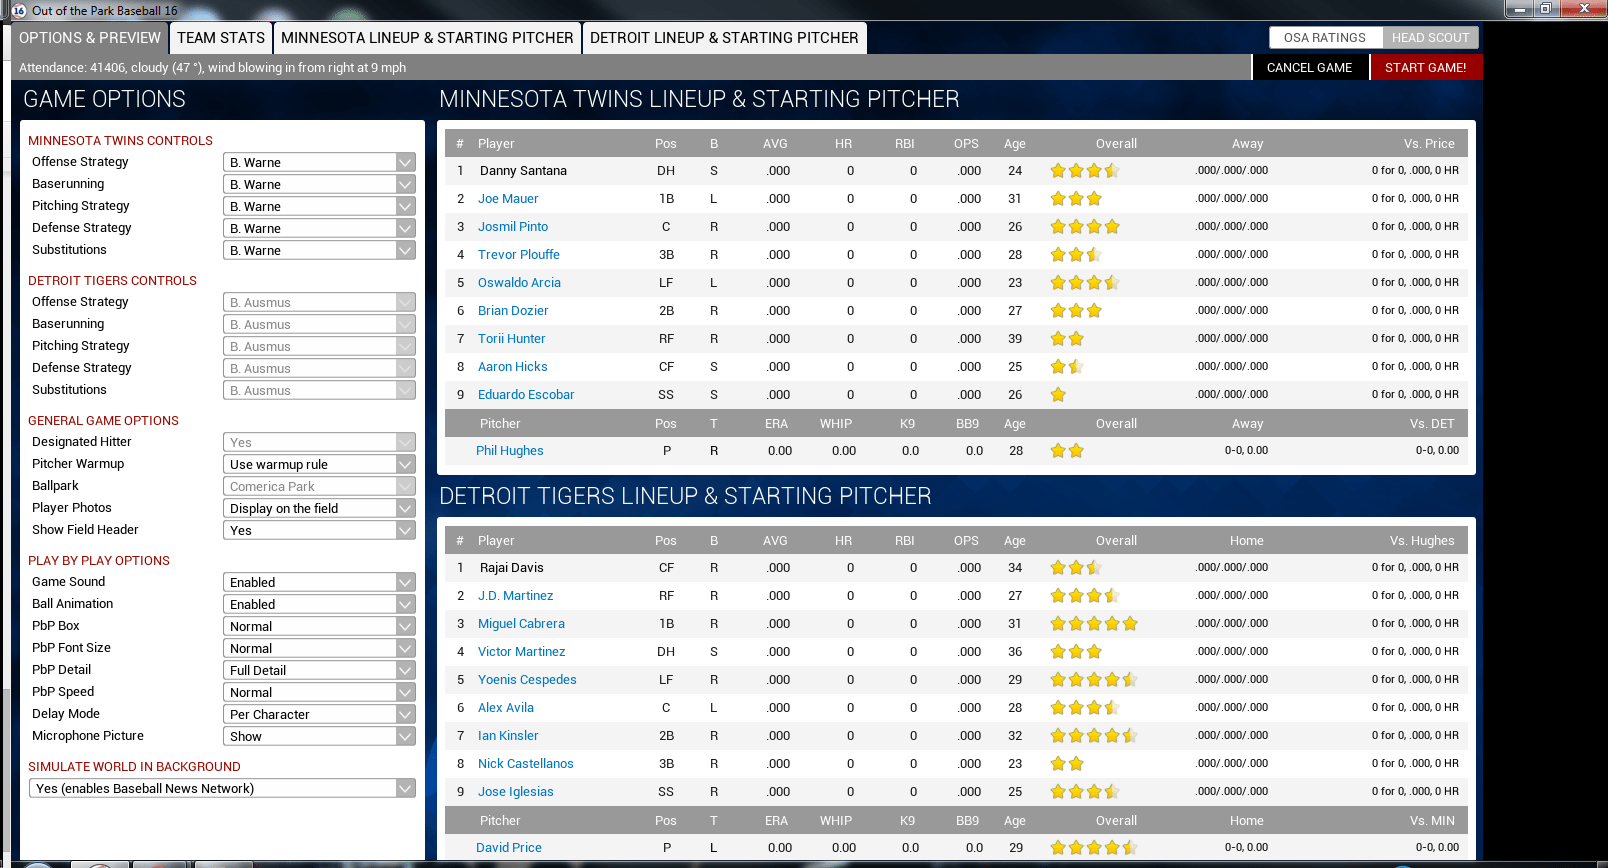Open PbP Font Size dropdown
Viewport: 1608px width, 868px height.
pyautogui.click(x=319, y=648)
